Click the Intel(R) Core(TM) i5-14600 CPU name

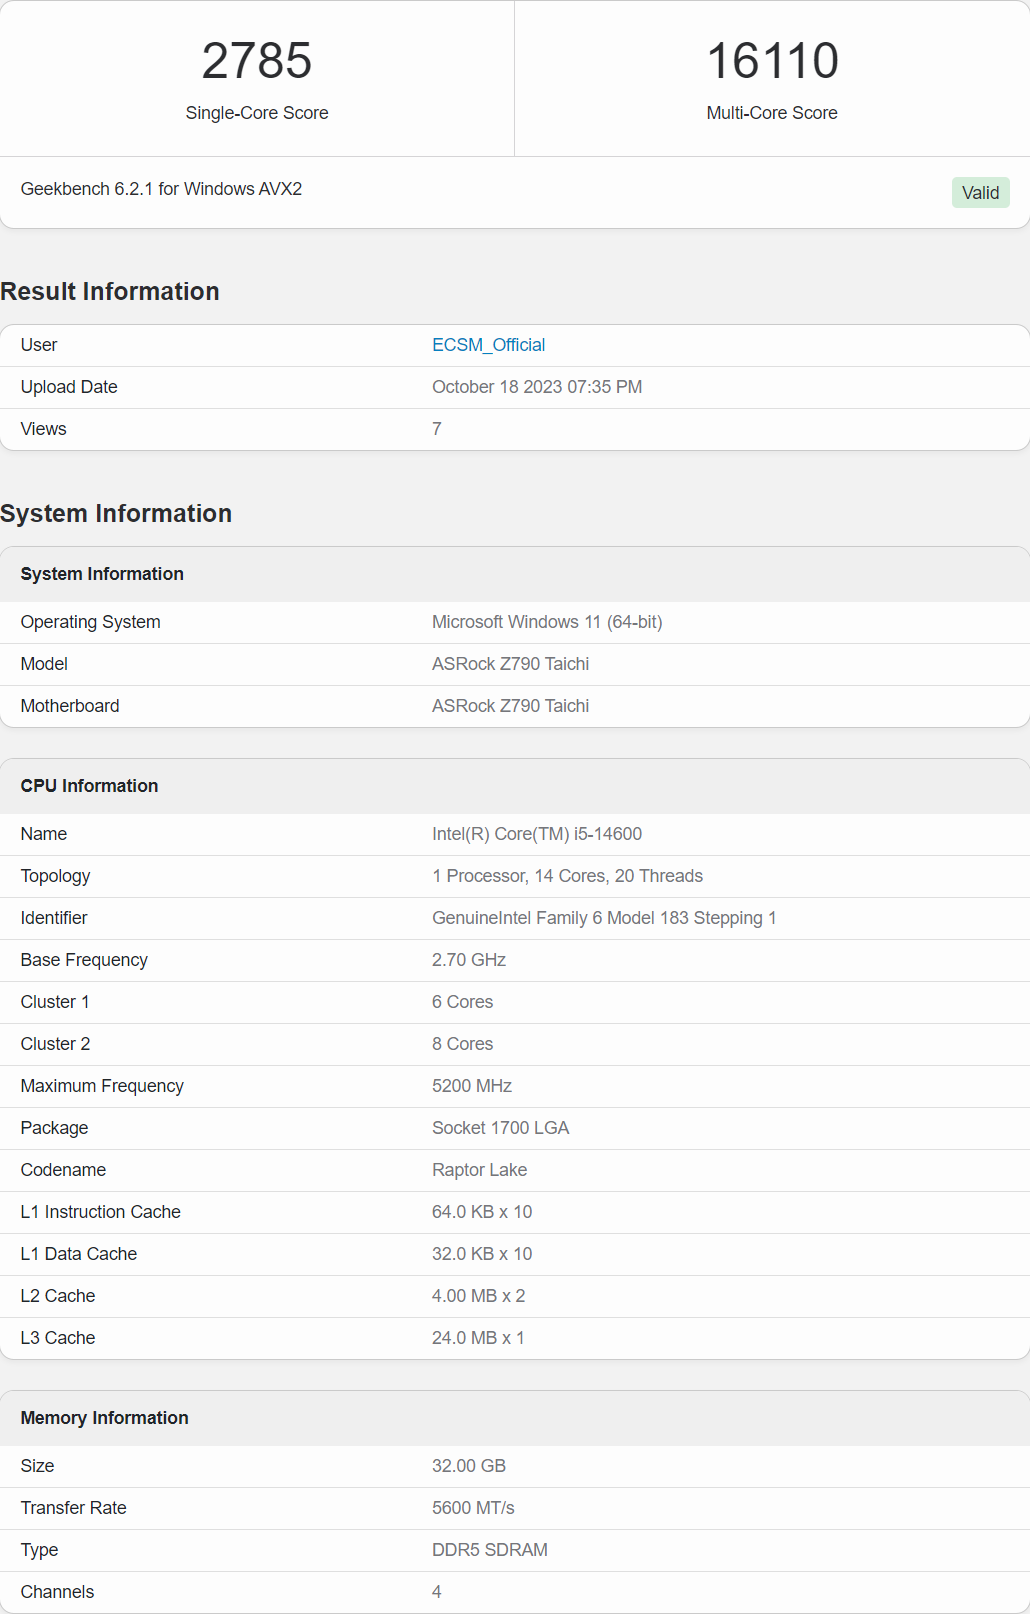pyautogui.click(x=536, y=834)
